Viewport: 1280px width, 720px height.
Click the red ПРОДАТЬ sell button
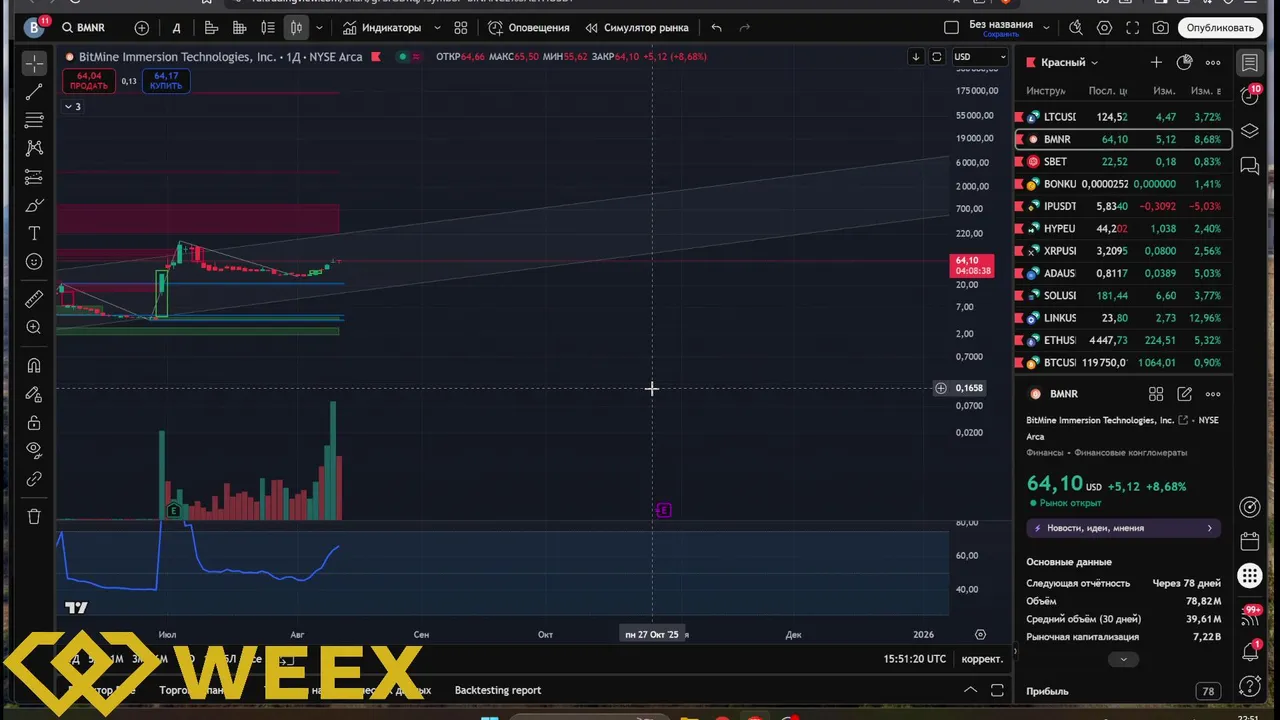tap(89, 81)
